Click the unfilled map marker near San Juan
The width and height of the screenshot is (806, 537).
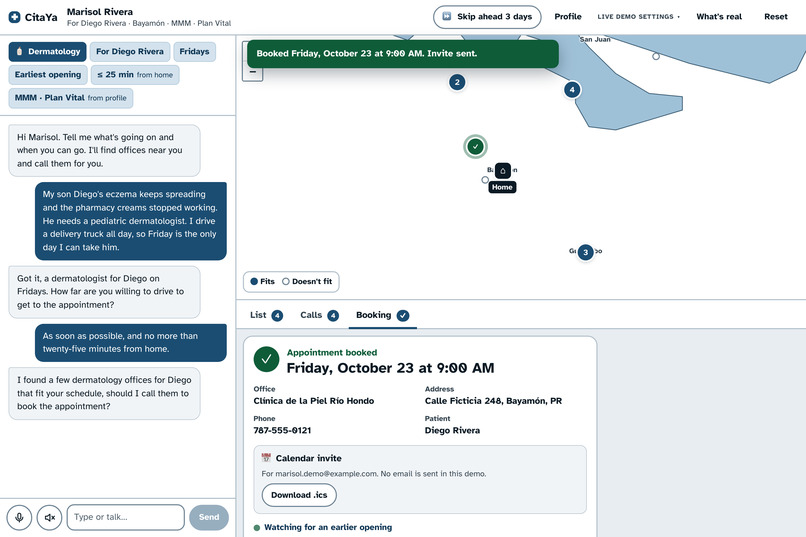pos(656,57)
